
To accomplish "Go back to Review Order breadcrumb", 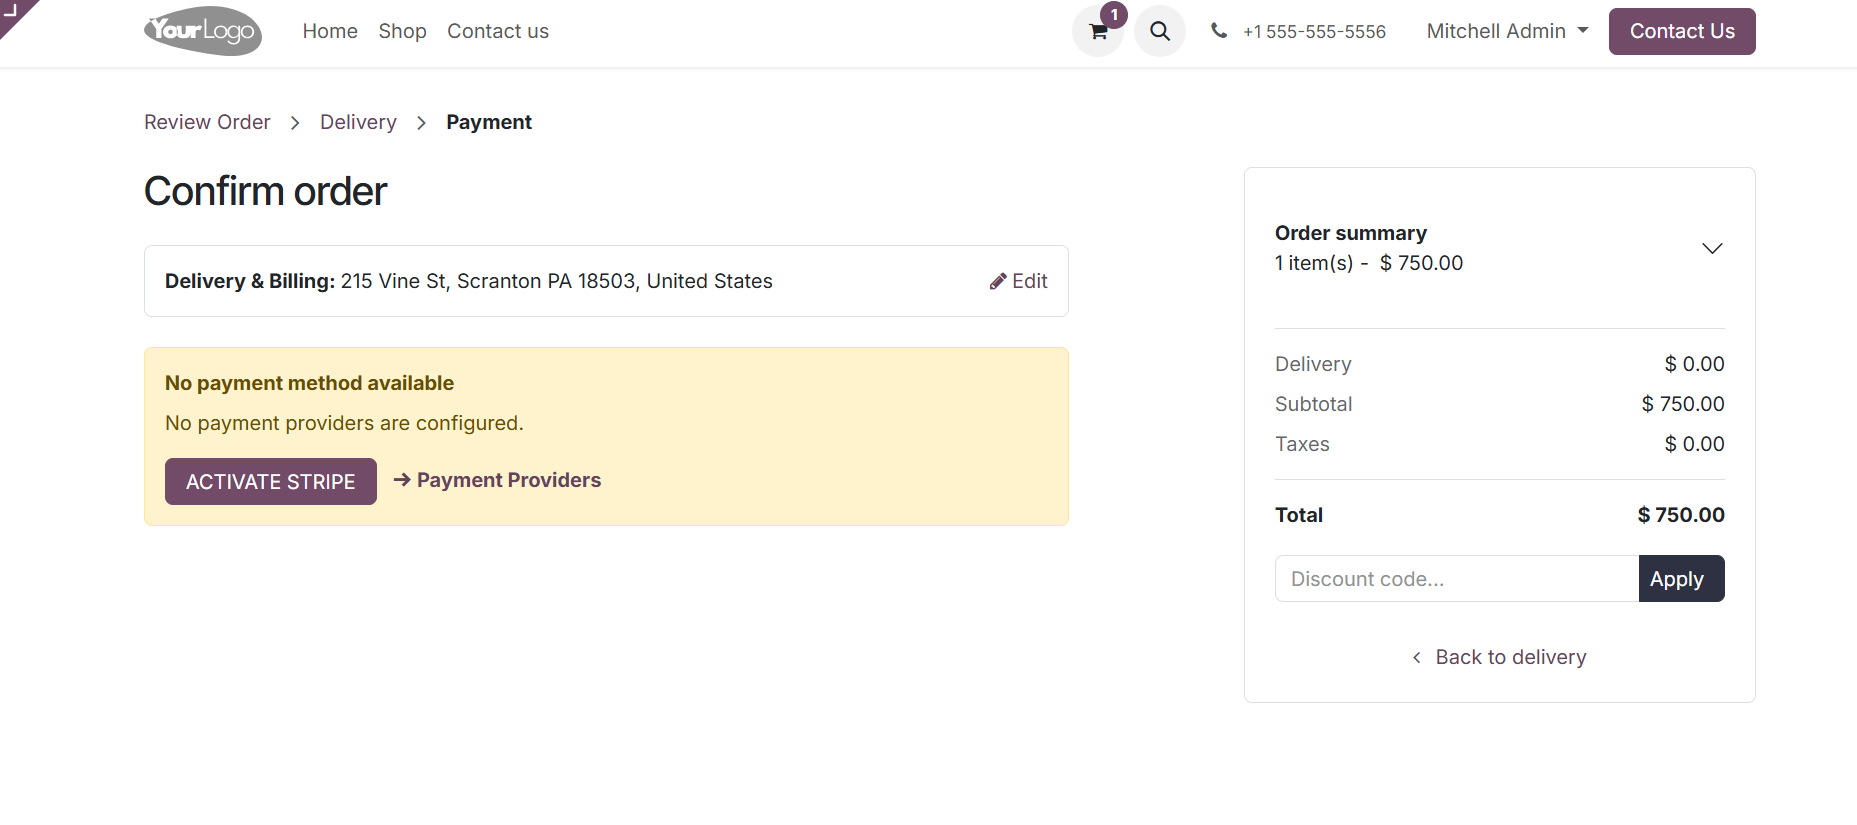I will click(x=207, y=121).
